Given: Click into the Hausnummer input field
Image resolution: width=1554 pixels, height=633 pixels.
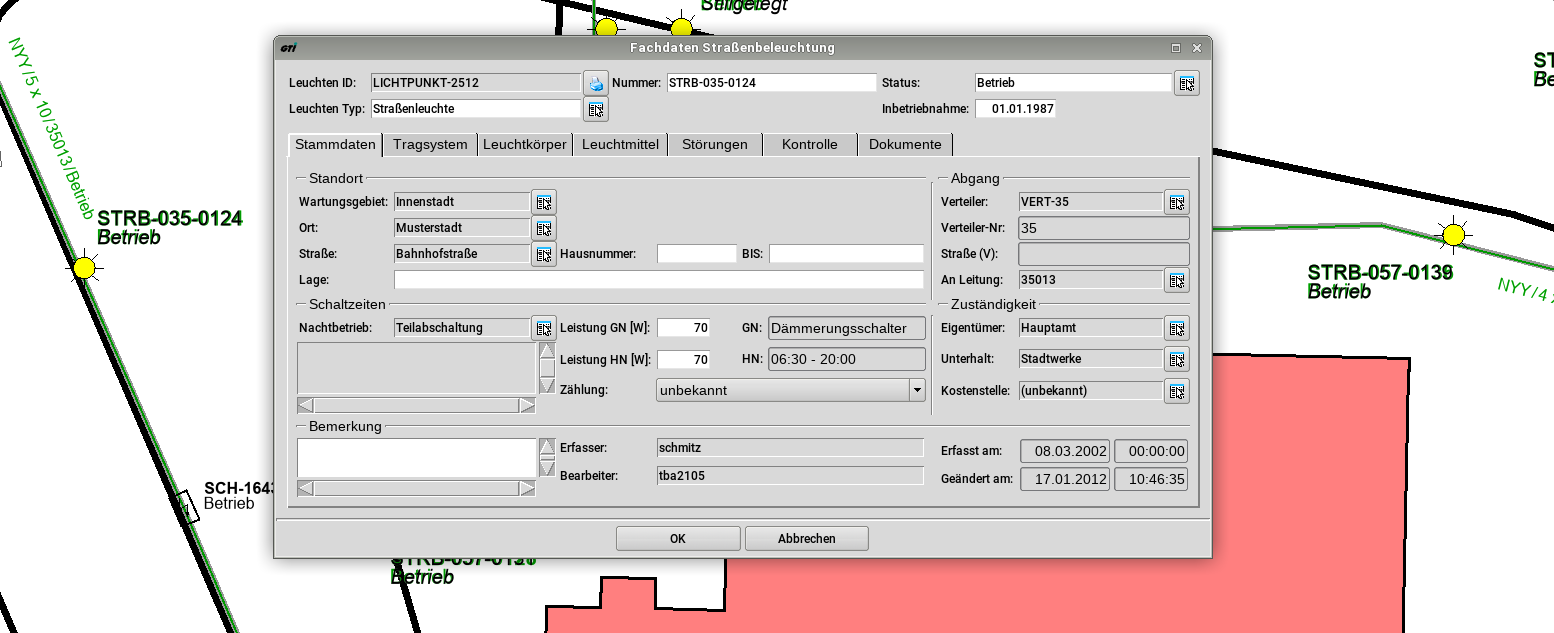Looking at the screenshot, I should [696, 254].
